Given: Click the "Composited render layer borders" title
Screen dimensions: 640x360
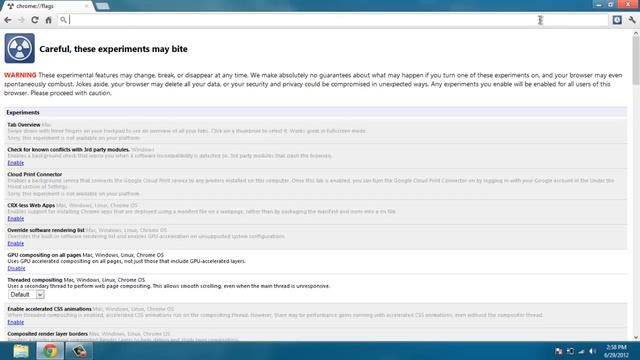Looking at the screenshot, I should (x=47, y=334).
